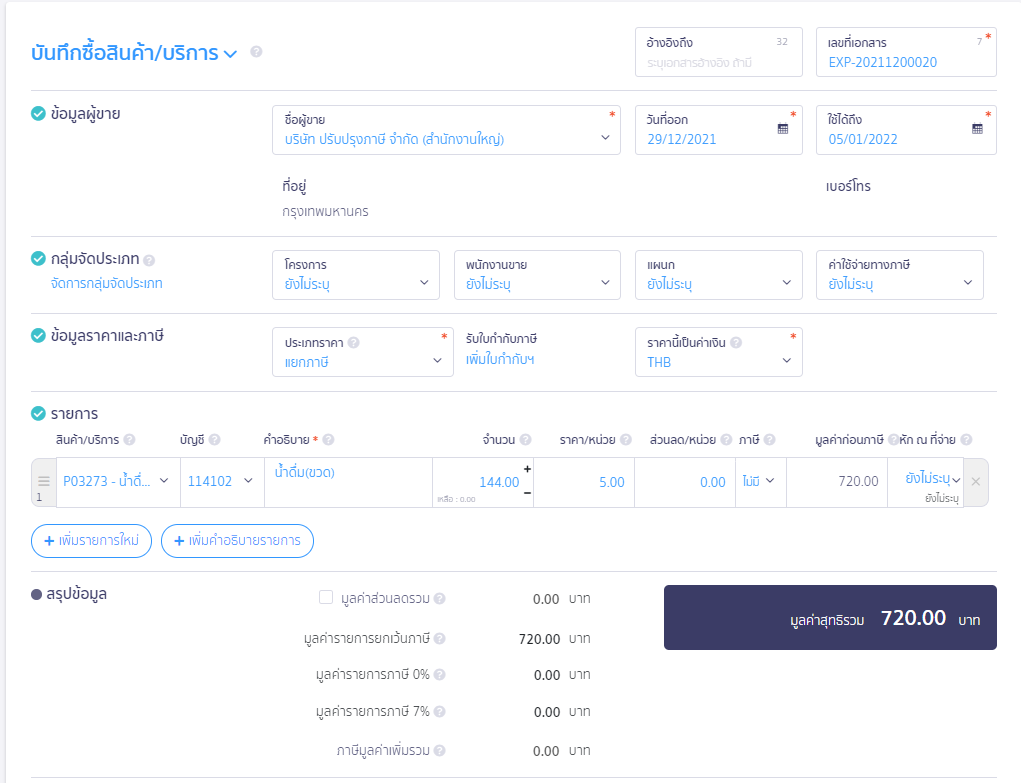Image resolution: width=1021 pixels, height=783 pixels.
Task: Click วันที่ออก date 29/12/2021 field
Action: (x=719, y=130)
